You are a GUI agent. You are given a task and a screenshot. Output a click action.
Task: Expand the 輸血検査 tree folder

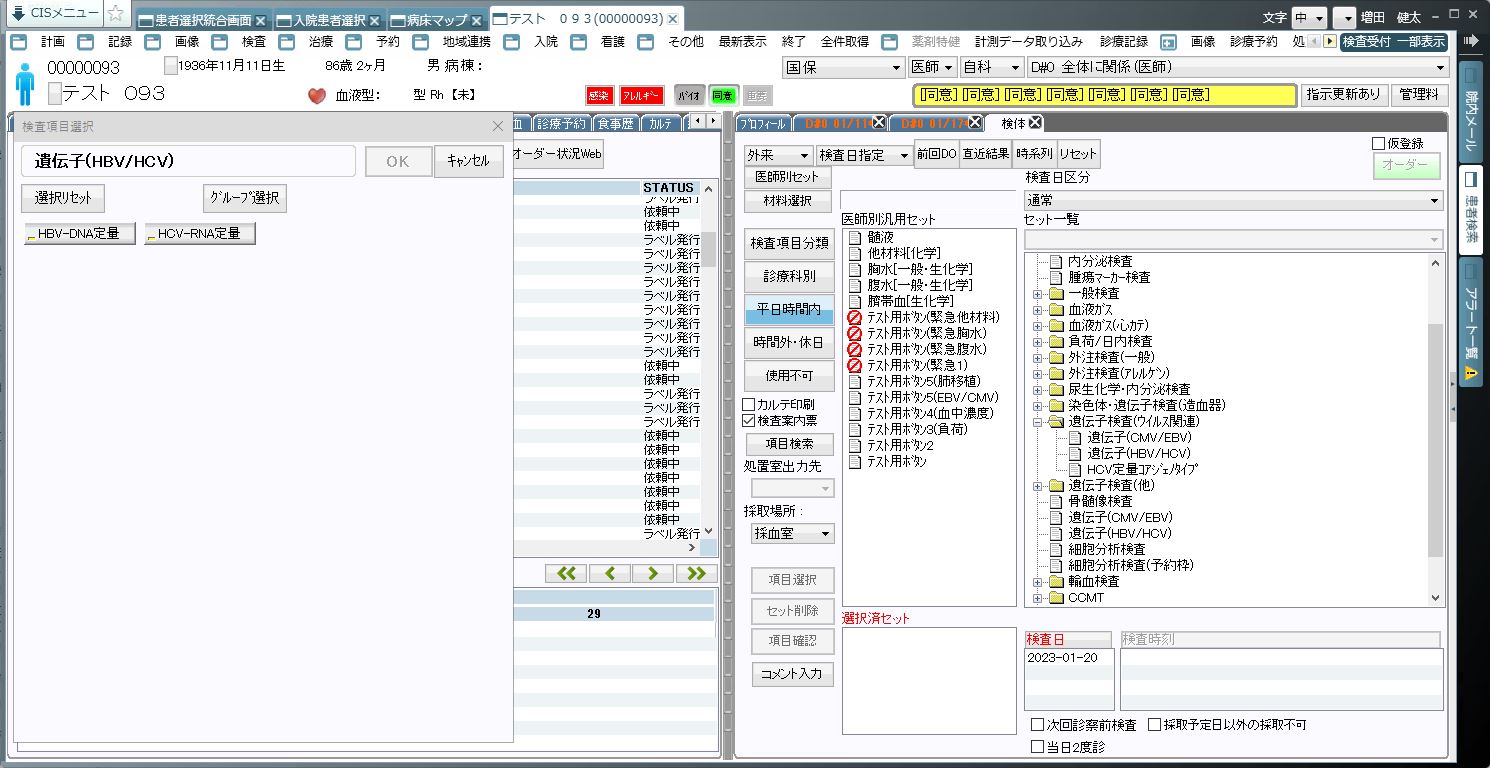[1038, 582]
